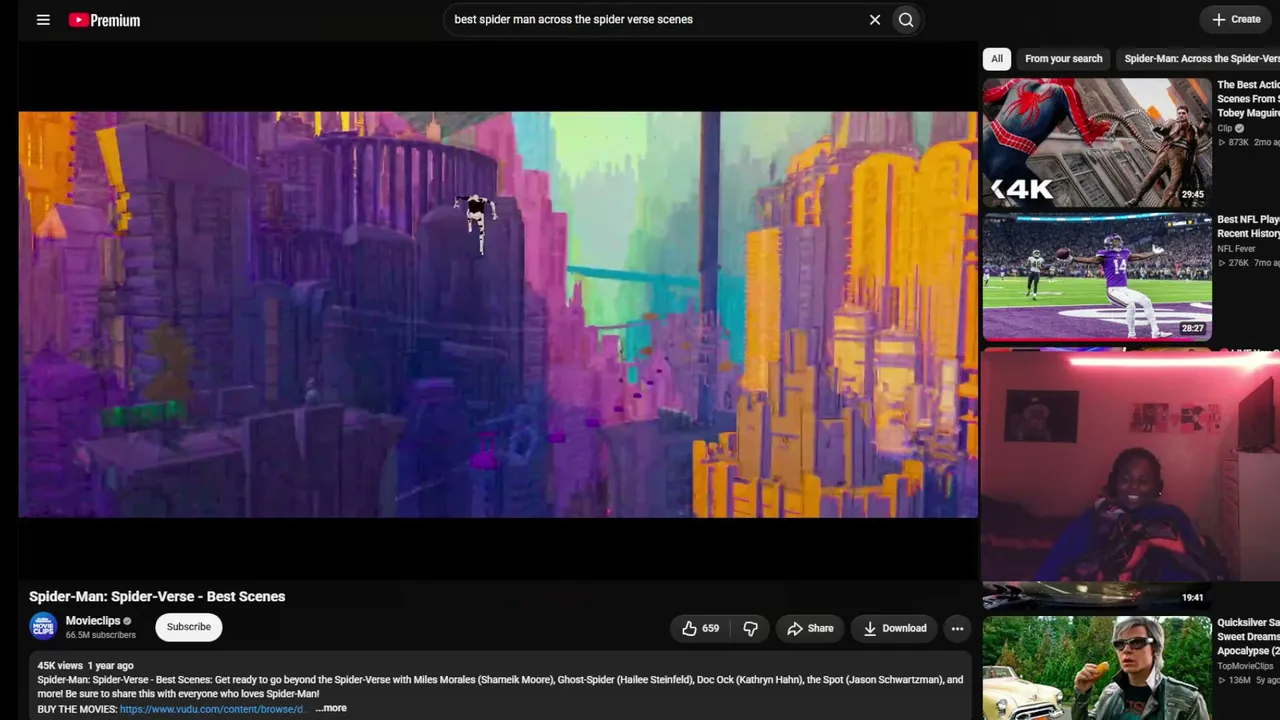
Task: Share the video
Action: 810,628
